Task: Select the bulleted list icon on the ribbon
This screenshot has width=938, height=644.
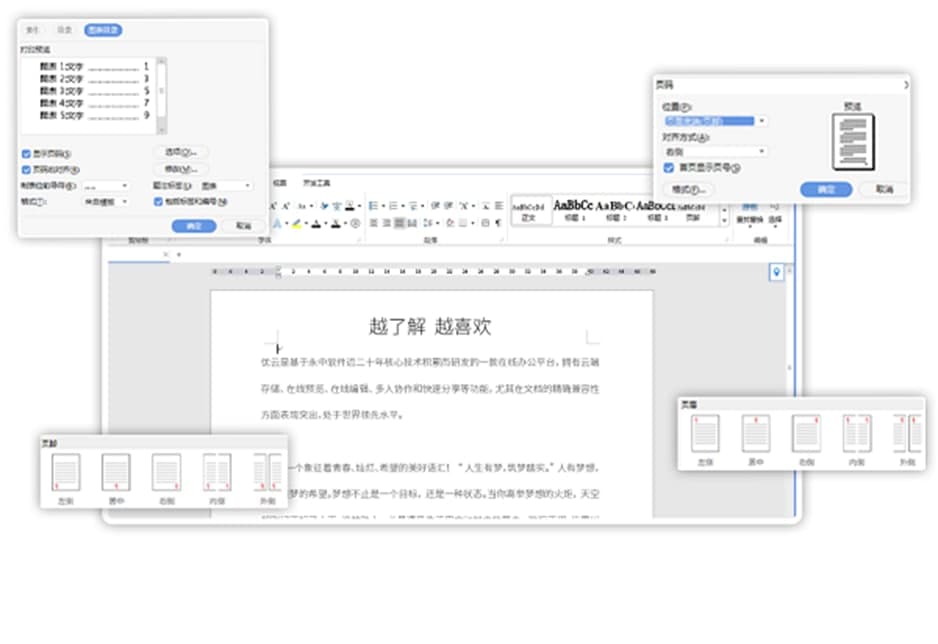Action: 374,204
